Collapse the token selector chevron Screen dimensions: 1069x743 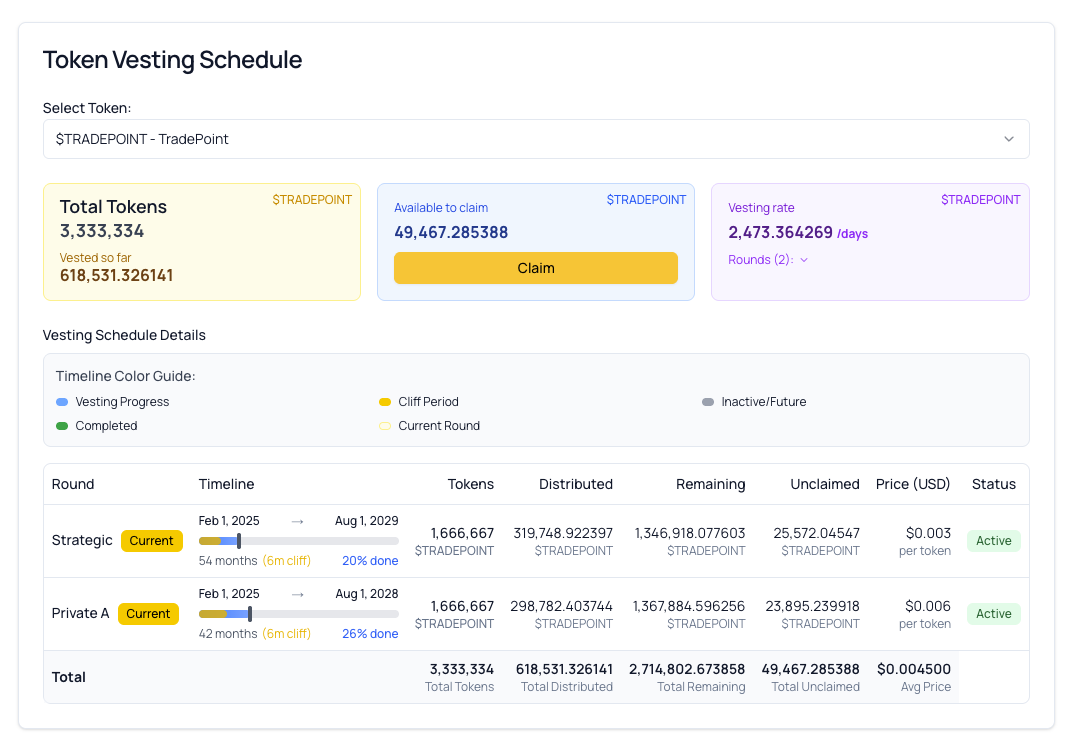[x=1009, y=139]
